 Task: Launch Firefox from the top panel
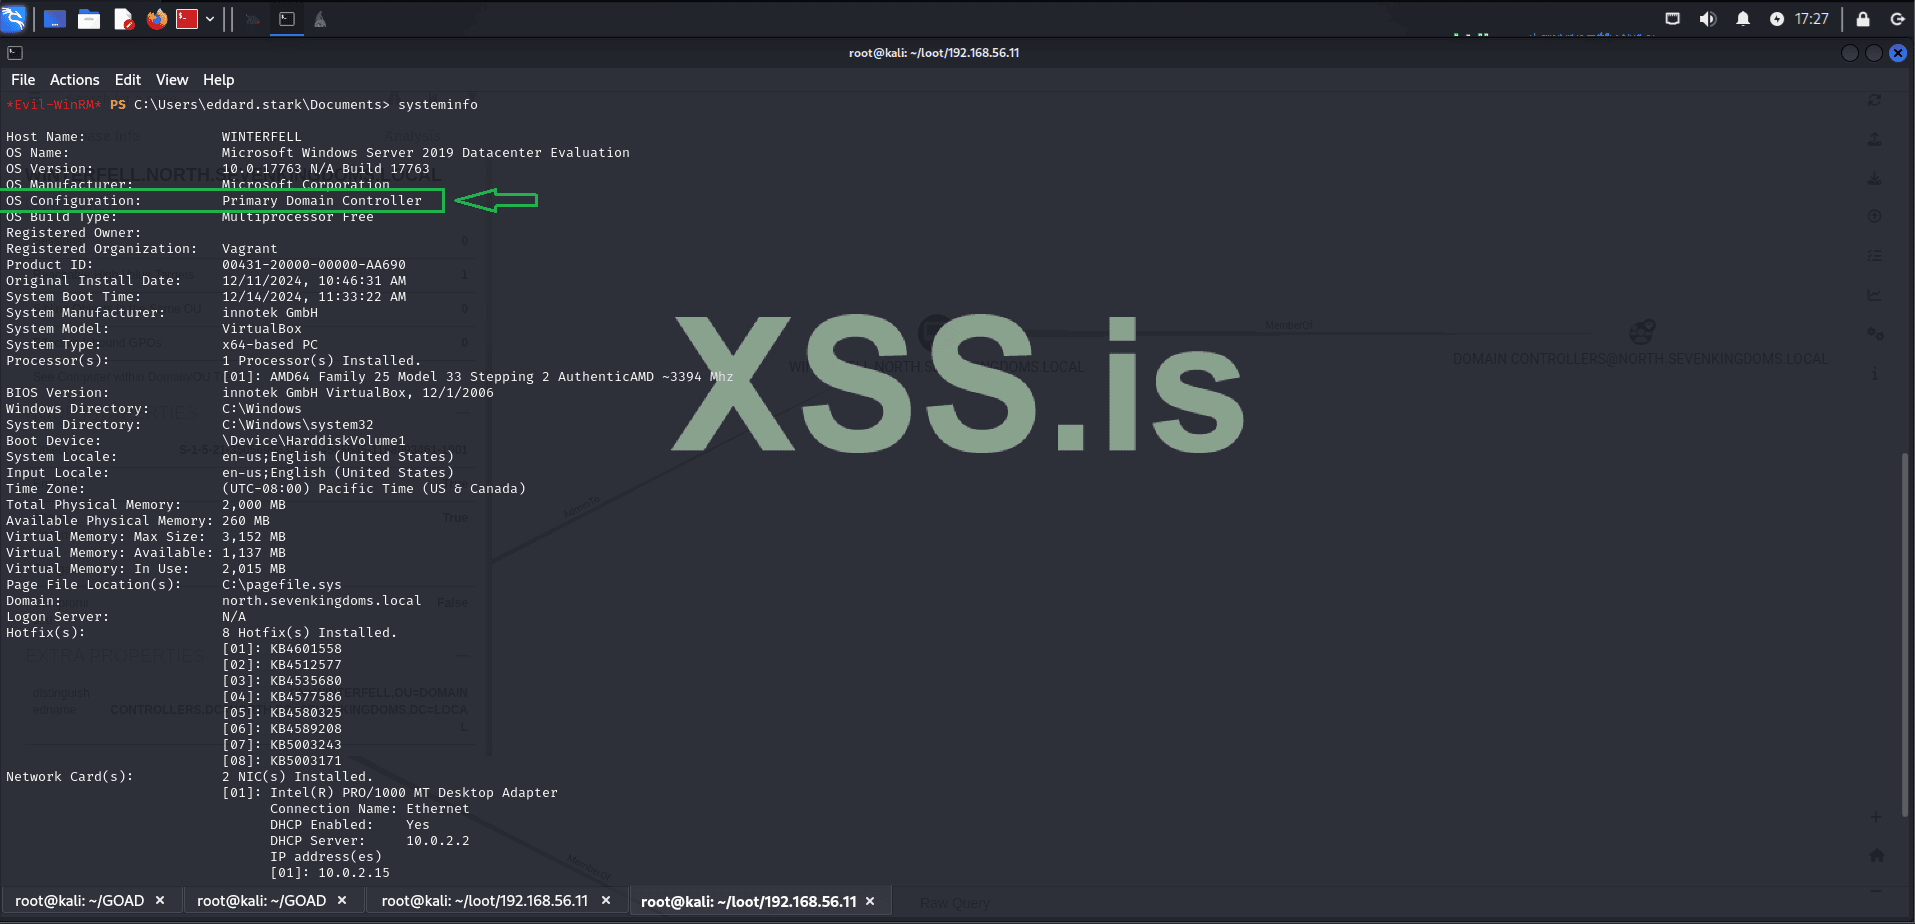pos(157,19)
